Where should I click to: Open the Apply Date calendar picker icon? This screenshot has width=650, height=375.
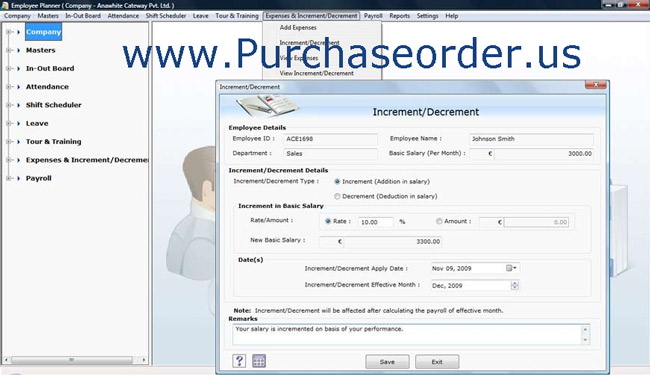coord(511,268)
